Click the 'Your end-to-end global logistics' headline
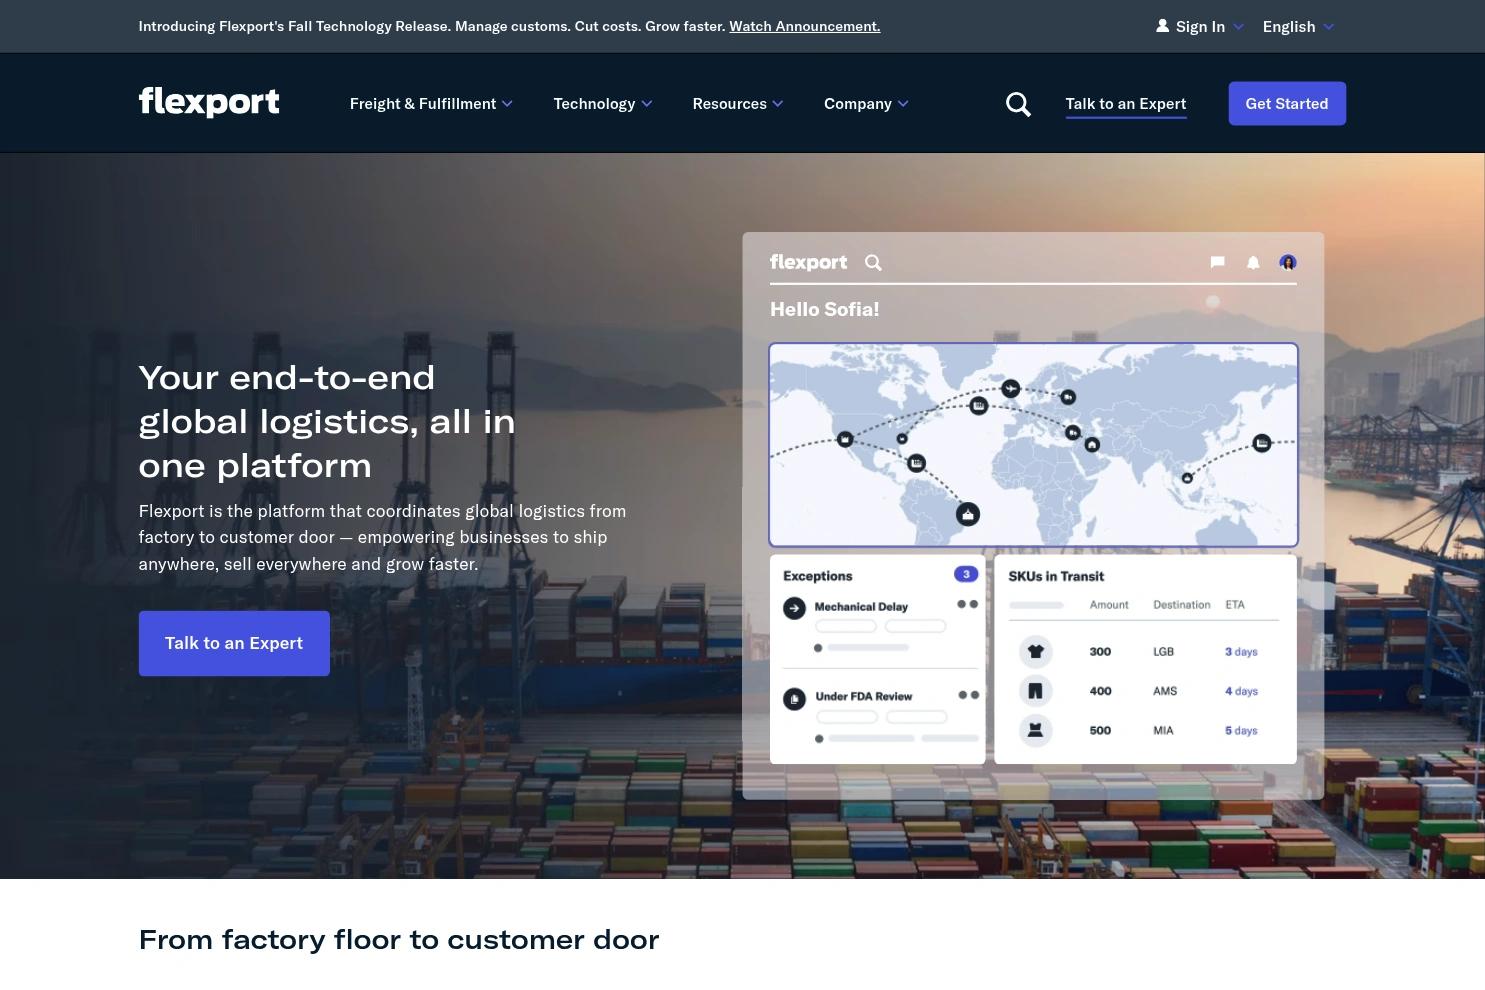1485x990 pixels. [x=327, y=421]
